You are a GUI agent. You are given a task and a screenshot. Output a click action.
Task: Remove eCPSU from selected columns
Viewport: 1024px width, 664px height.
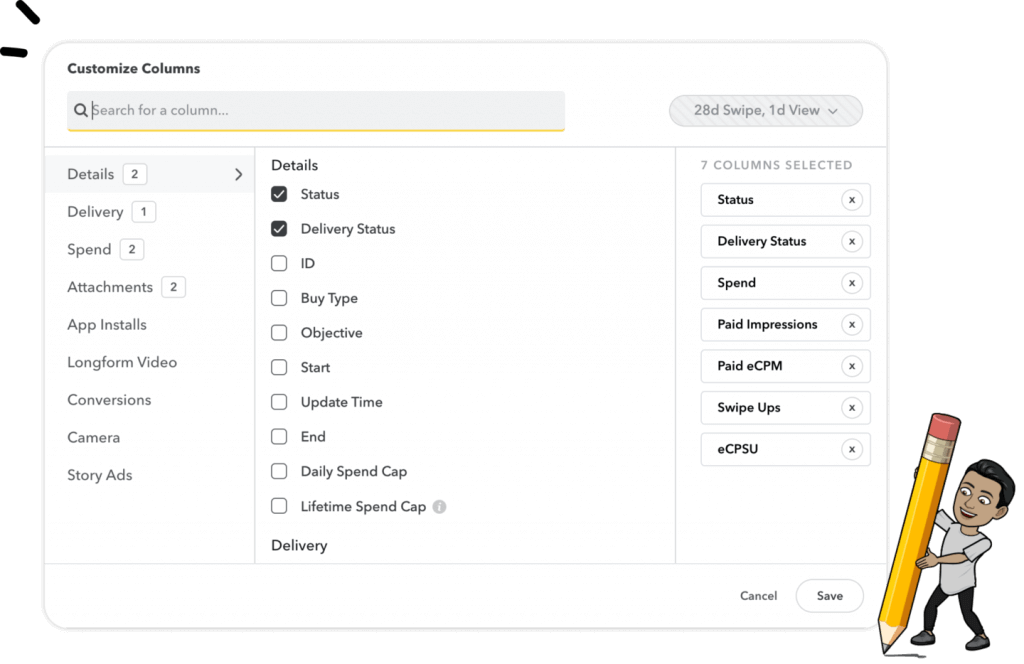(x=852, y=449)
